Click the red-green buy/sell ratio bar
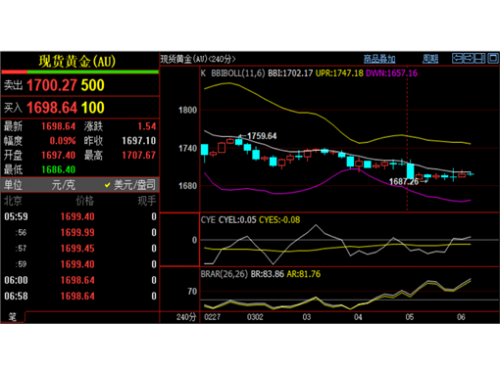The height and width of the screenshot is (375, 500). [80, 72]
